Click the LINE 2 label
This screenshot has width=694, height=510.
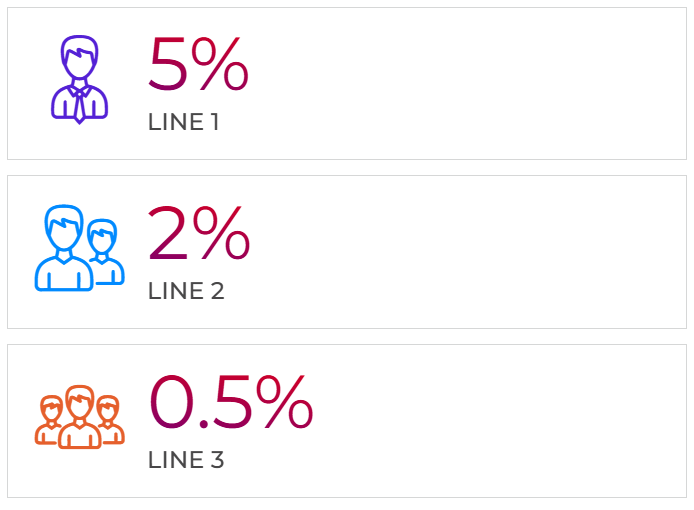point(186,292)
